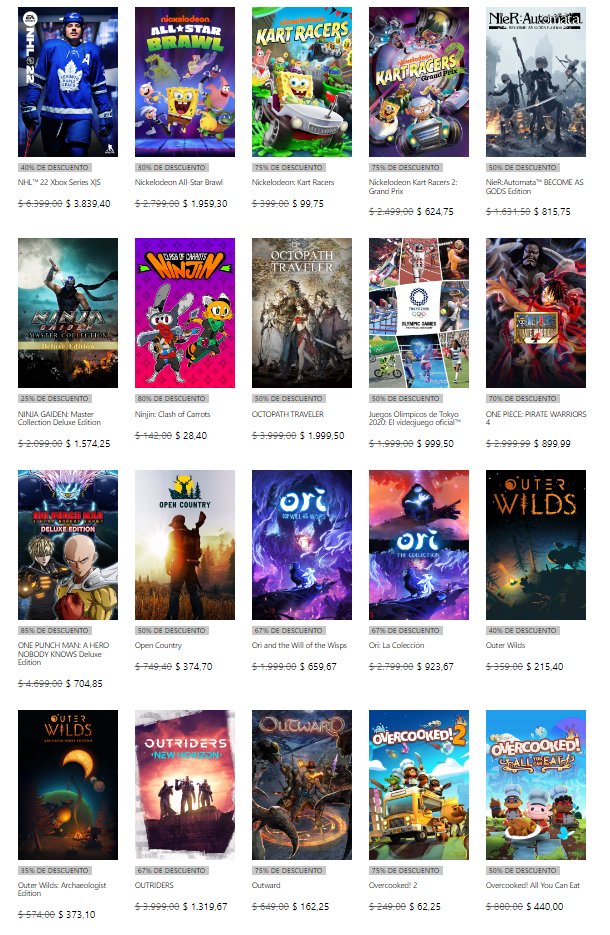Open the Outward game cover
610x935 pixels.
click(302, 785)
